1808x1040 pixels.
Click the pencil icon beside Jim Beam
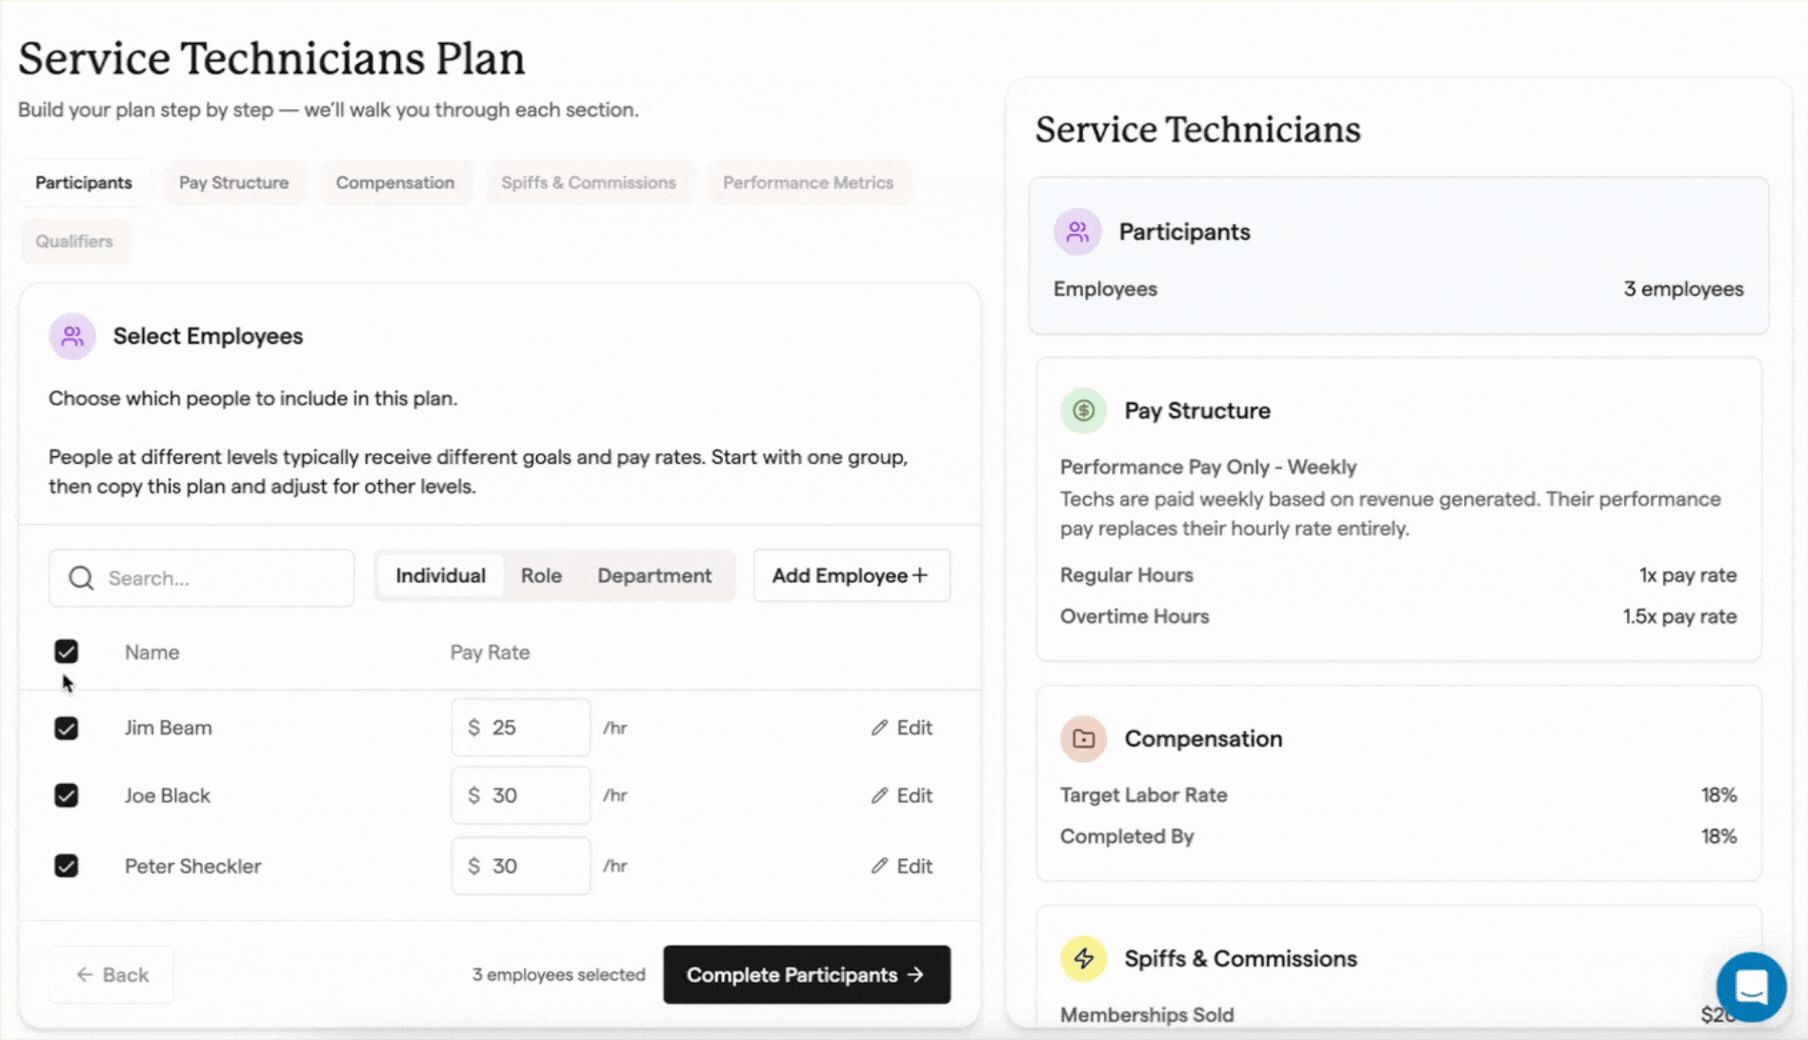pyautogui.click(x=879, y=728)
